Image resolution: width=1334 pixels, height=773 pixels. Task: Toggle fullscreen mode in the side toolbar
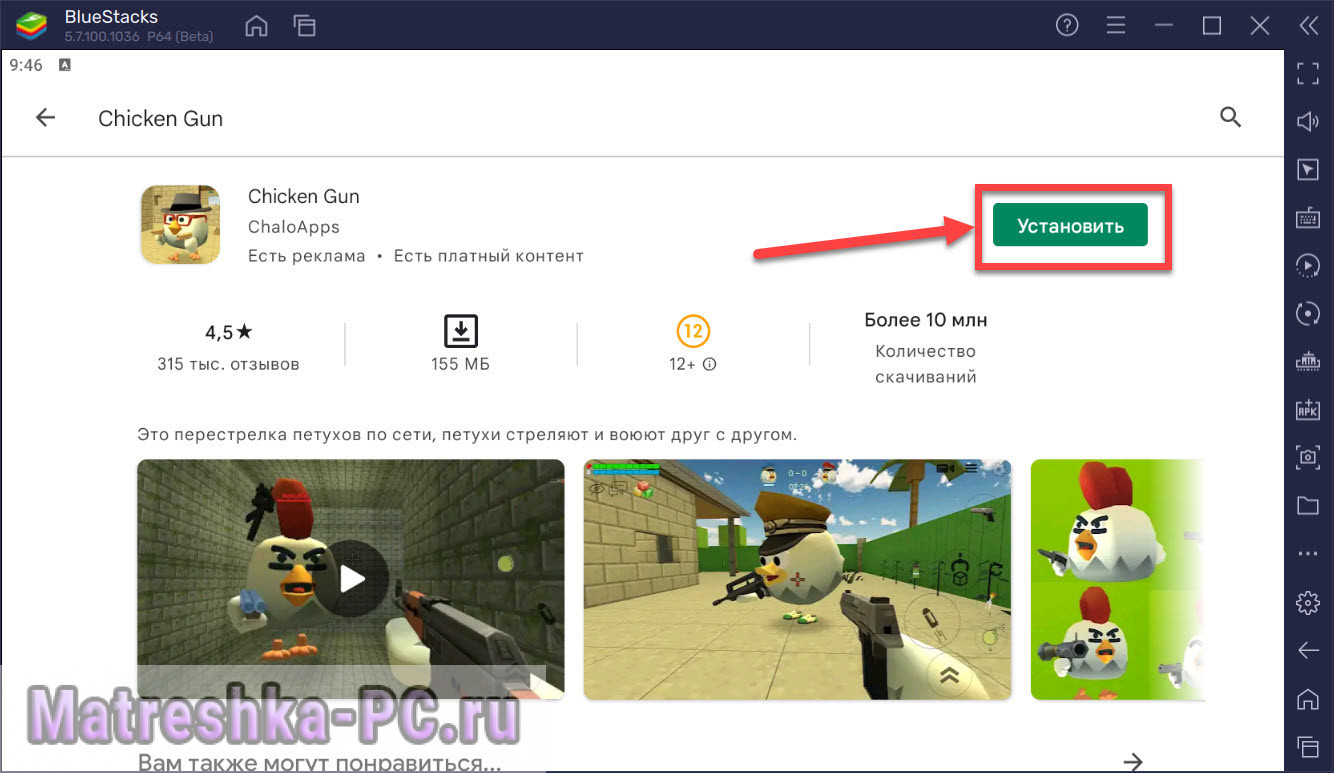click(x=1308, y=73)
